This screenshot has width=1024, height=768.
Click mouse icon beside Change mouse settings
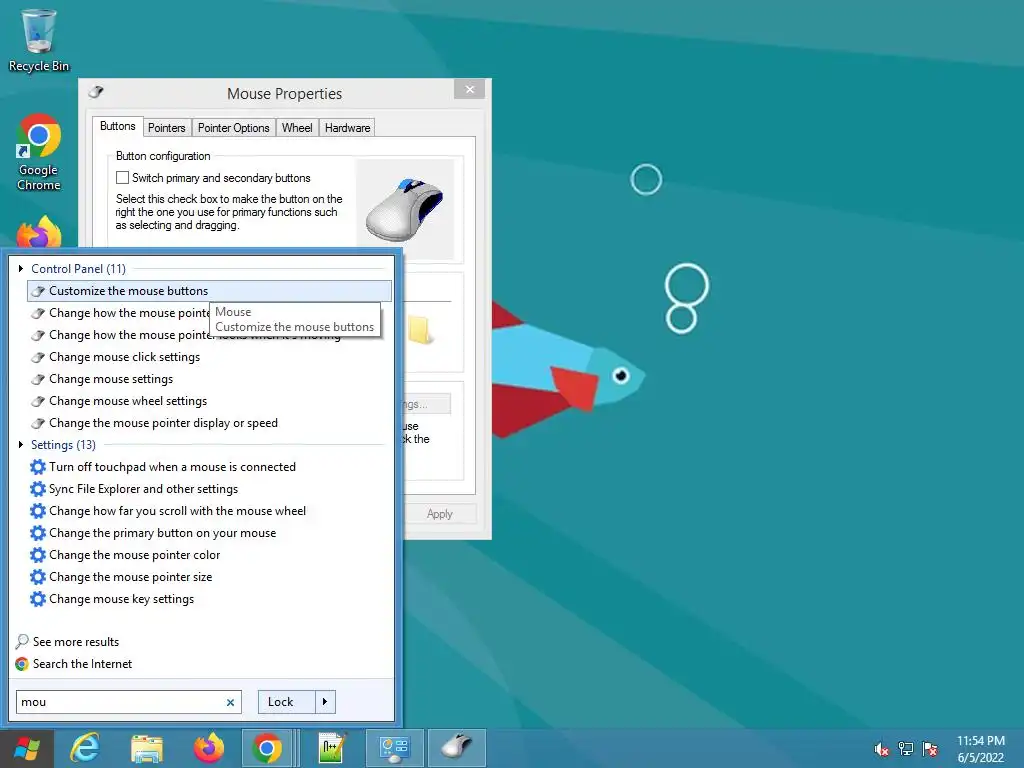click(39, 379)
